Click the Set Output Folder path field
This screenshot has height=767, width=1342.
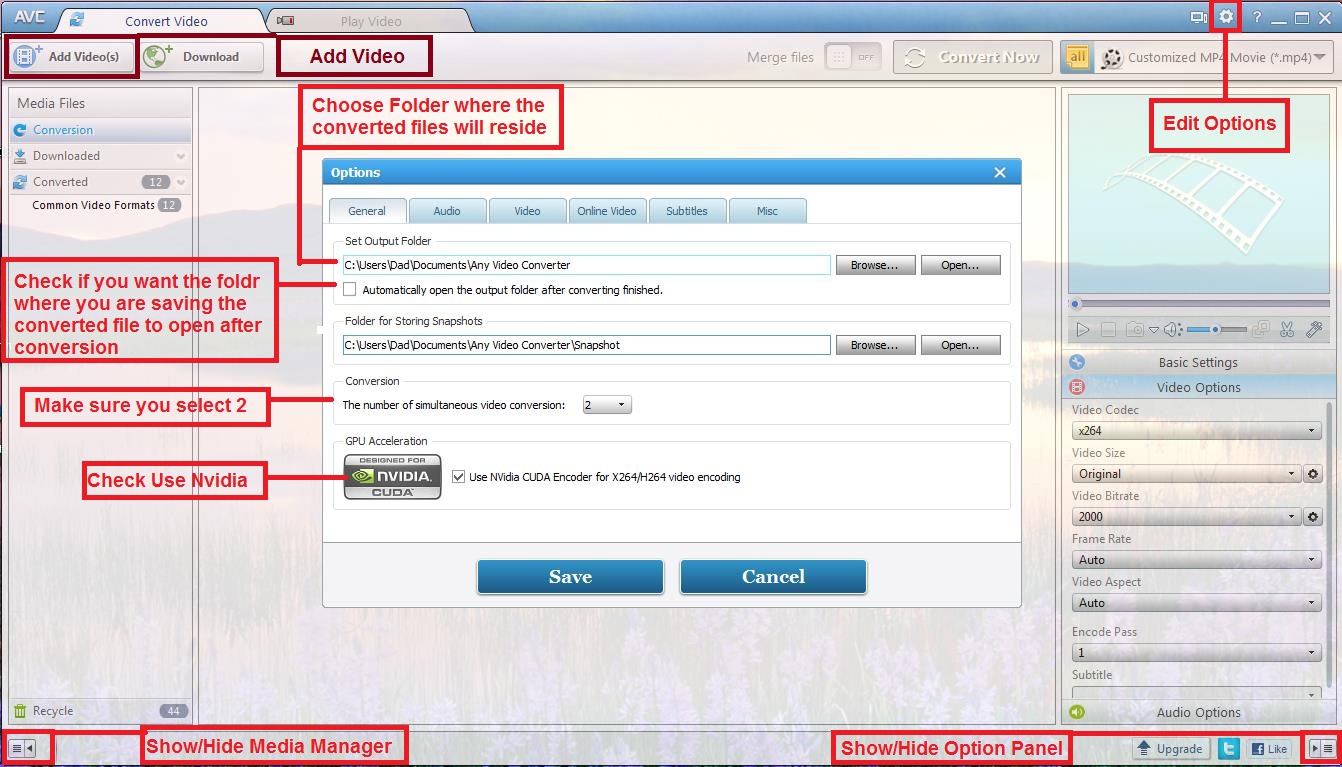click(x=586, y=265)
